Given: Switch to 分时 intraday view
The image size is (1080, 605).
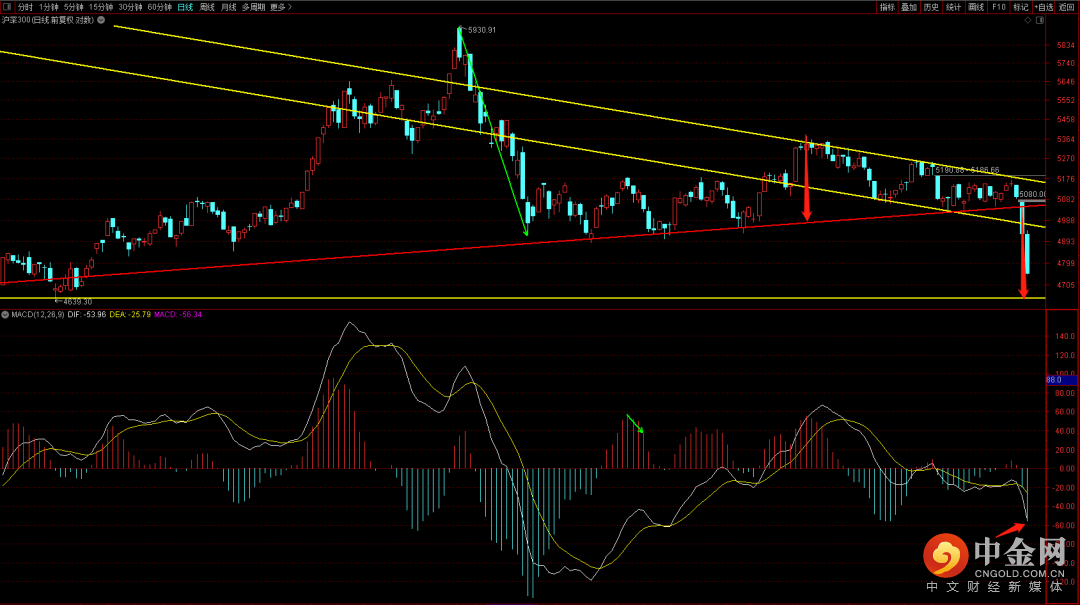Looking at the screenshot, I should point(25,7).
